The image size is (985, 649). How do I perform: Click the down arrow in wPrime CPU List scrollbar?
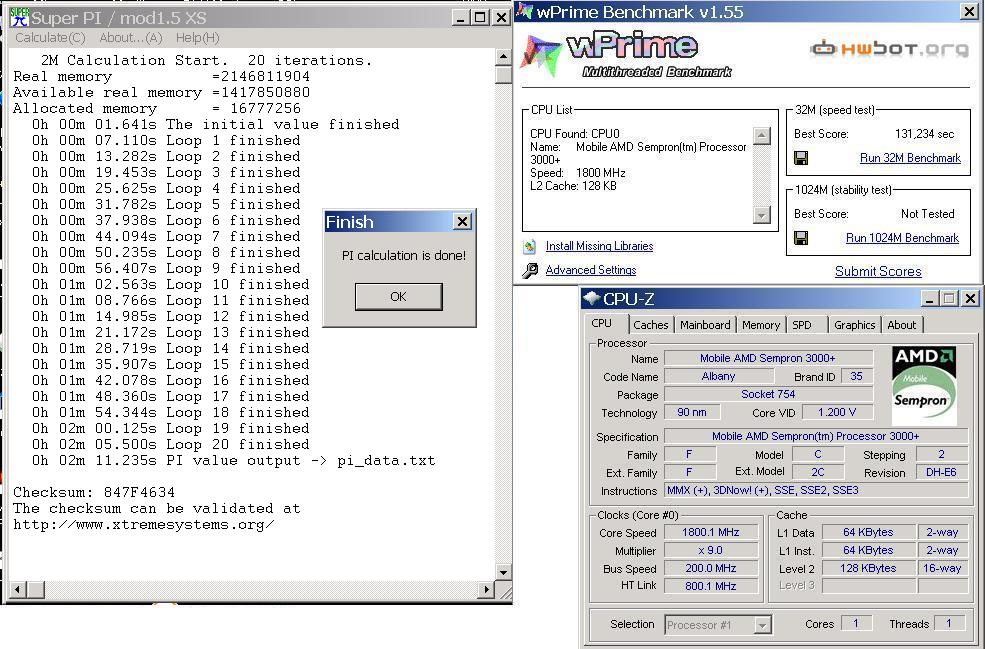pyautogui.click(x=761, y=215)
